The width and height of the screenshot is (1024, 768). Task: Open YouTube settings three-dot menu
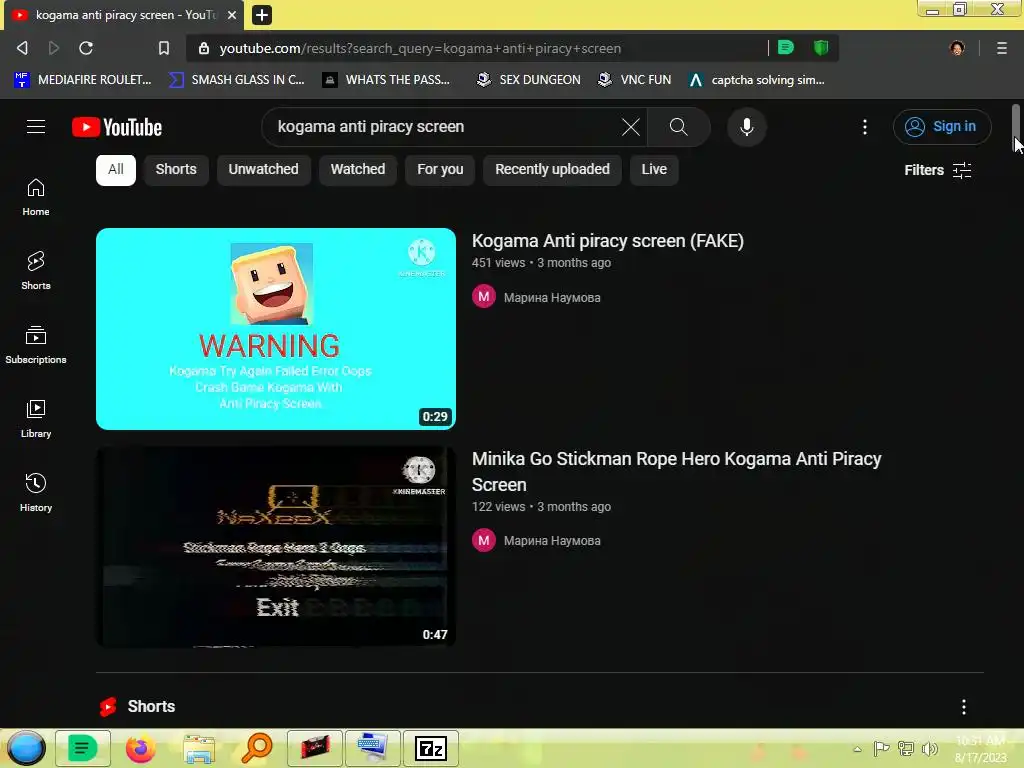(865, 127)
